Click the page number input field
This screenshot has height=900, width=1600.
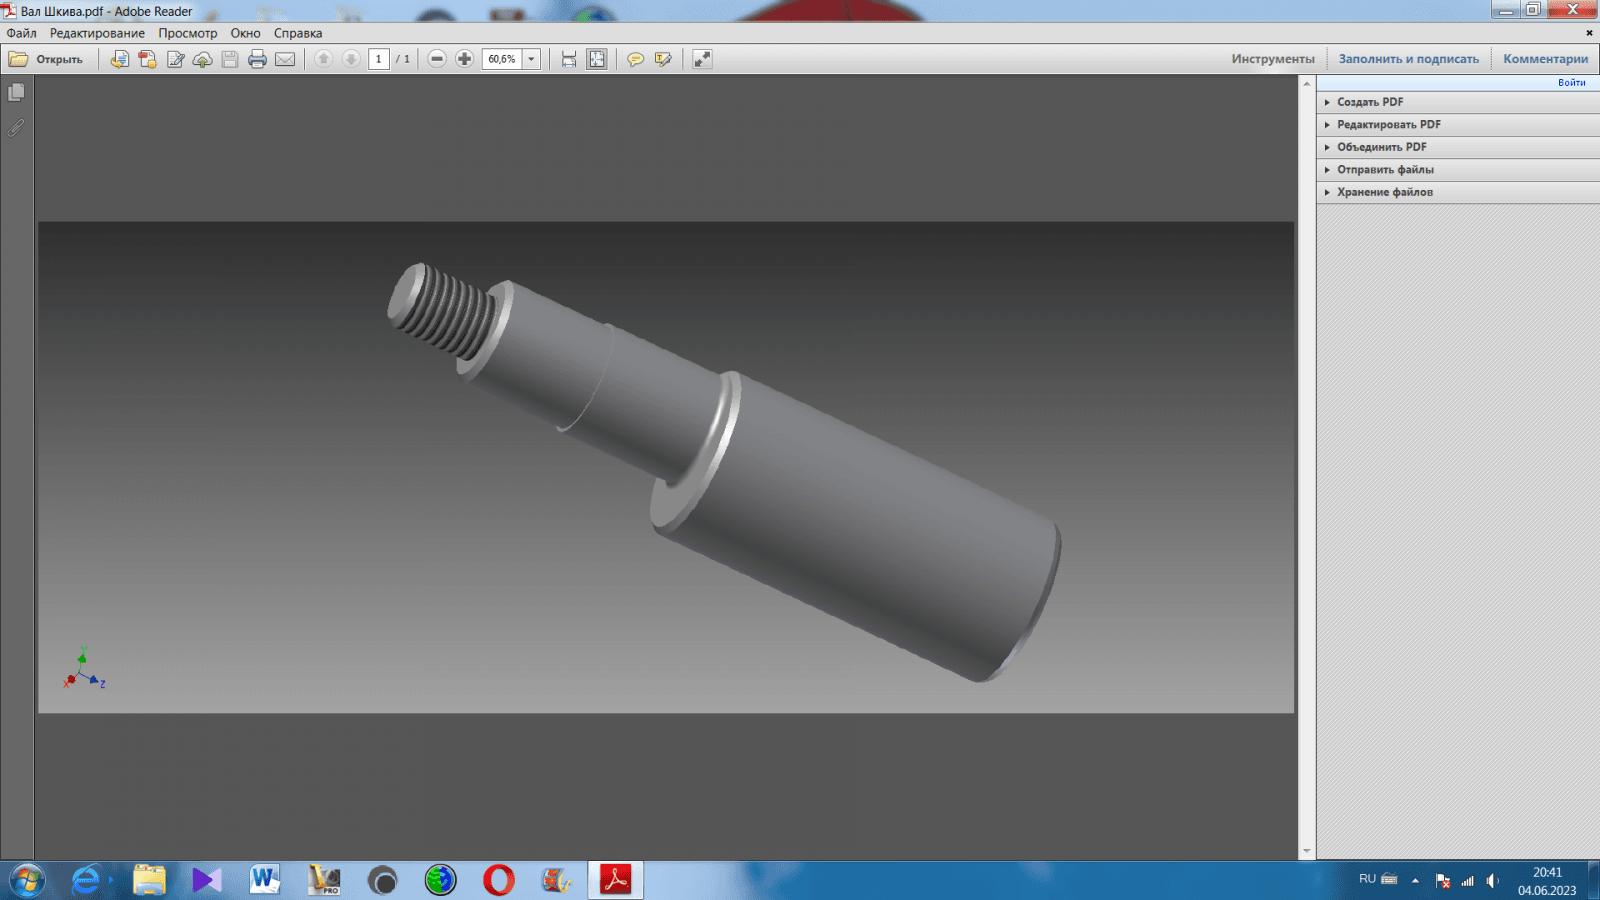378,59
